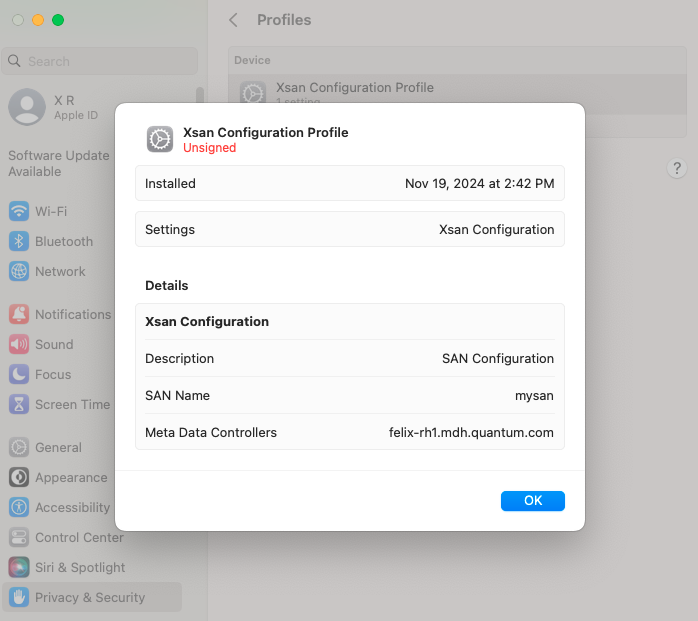The image size is (698, 621).
Task: Select the Sound sidebar label
Action: [x=54, y=344]
